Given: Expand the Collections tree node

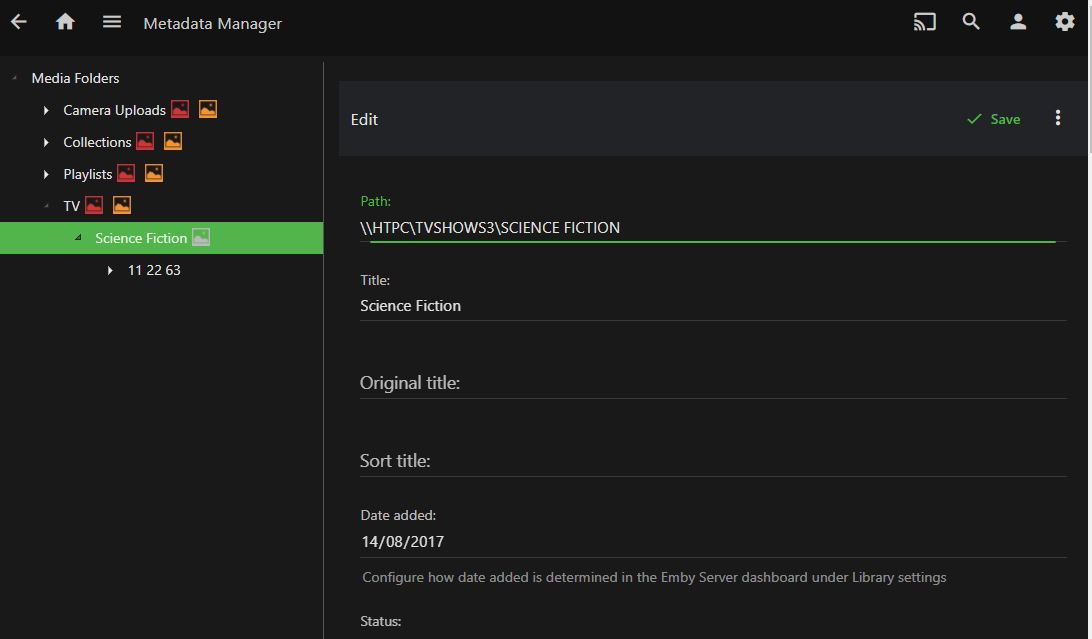Looking at the screenshot, I should [46, 142].
